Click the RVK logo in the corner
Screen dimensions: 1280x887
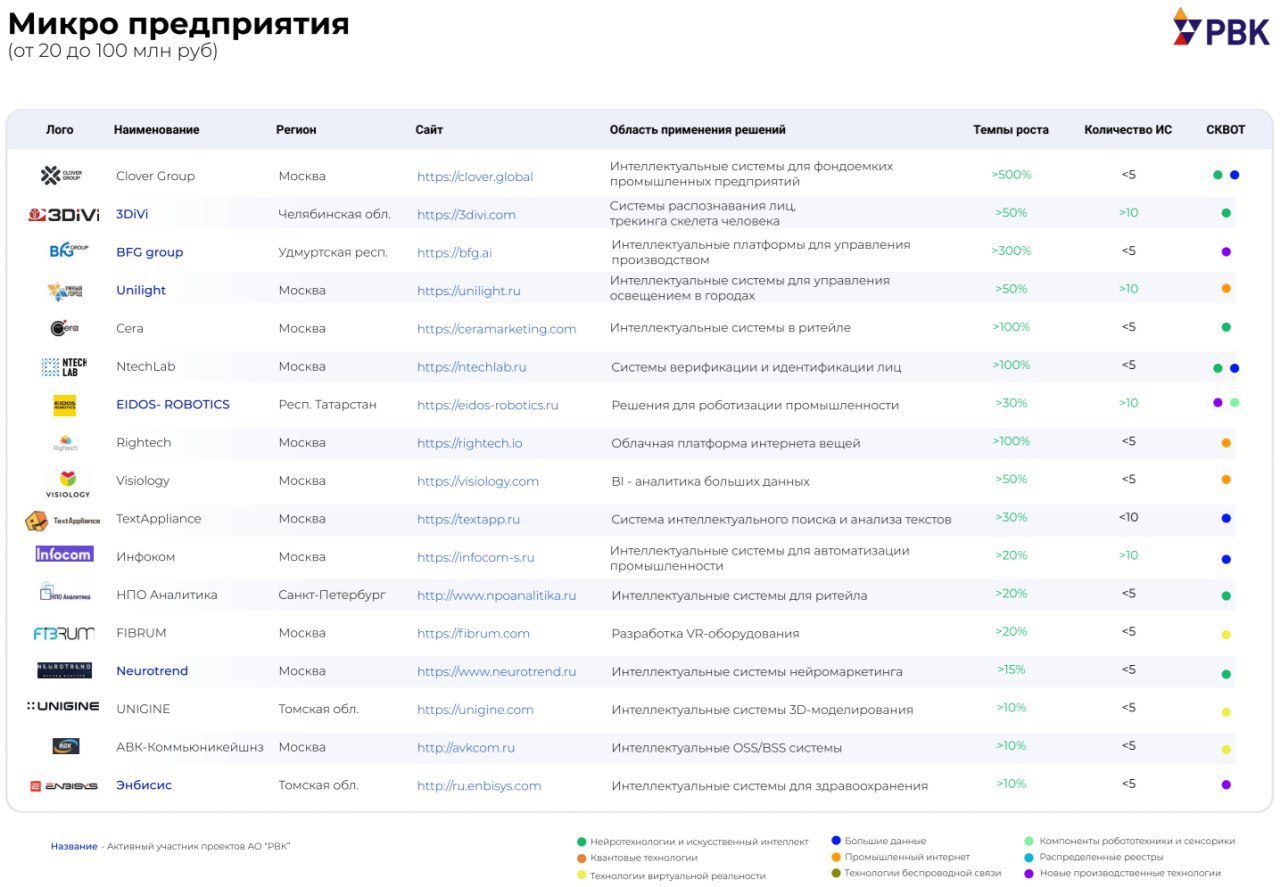pos(1221,28)
